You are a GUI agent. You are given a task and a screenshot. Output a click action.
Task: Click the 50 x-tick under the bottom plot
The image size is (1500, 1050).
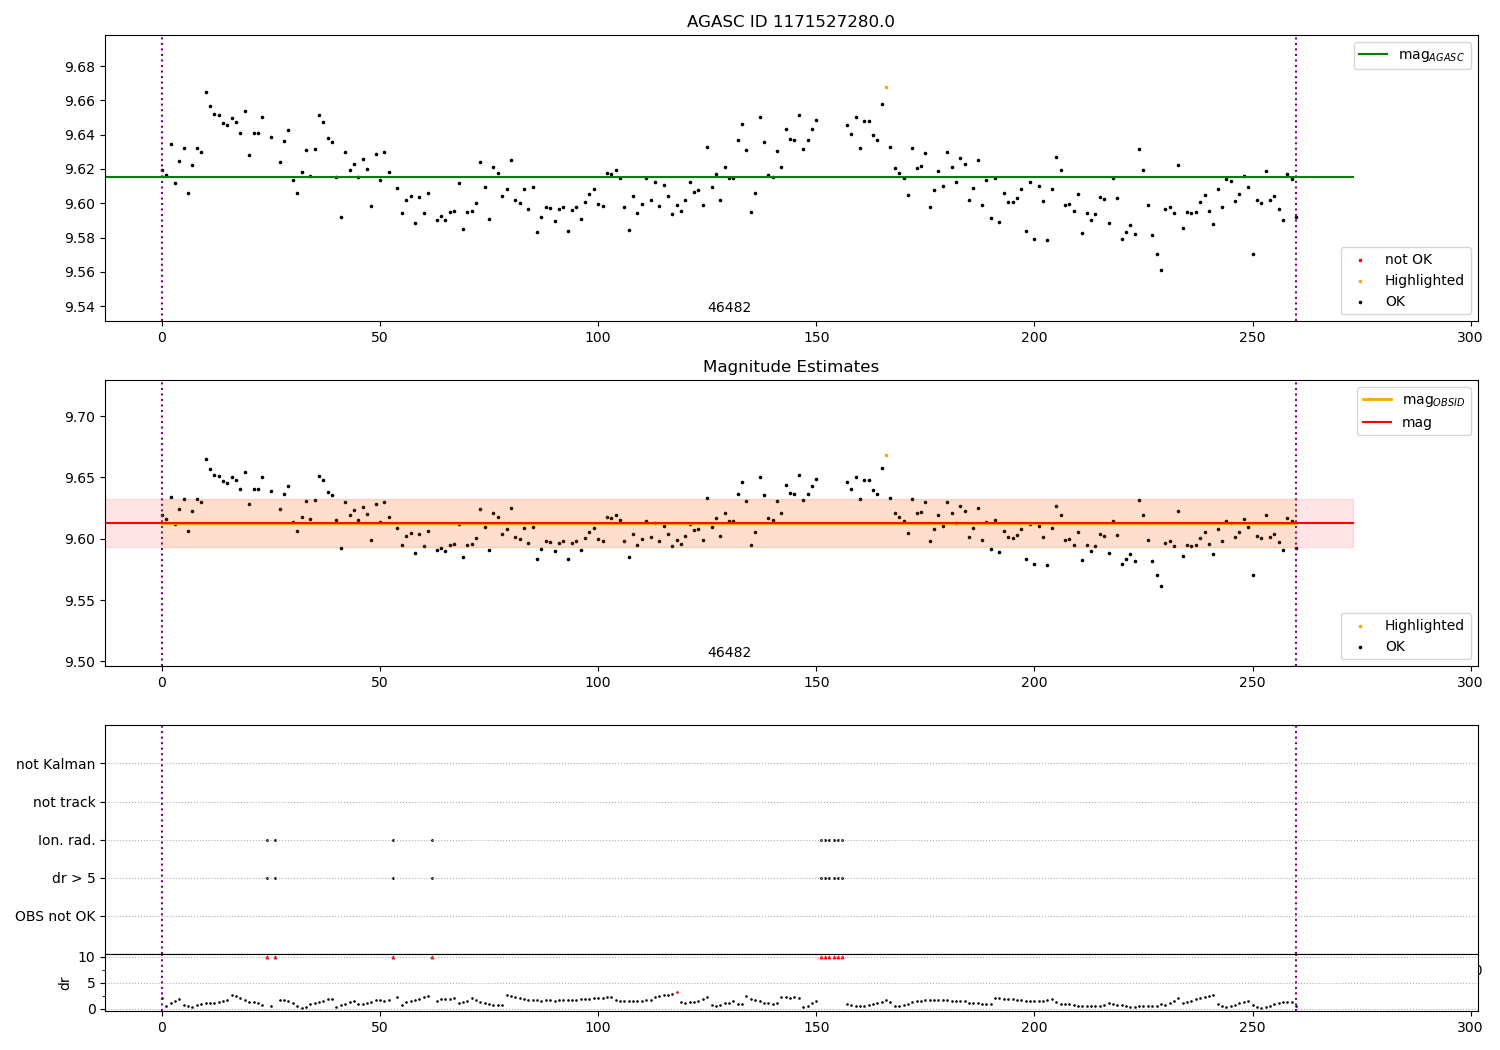tap(380, 1027)
